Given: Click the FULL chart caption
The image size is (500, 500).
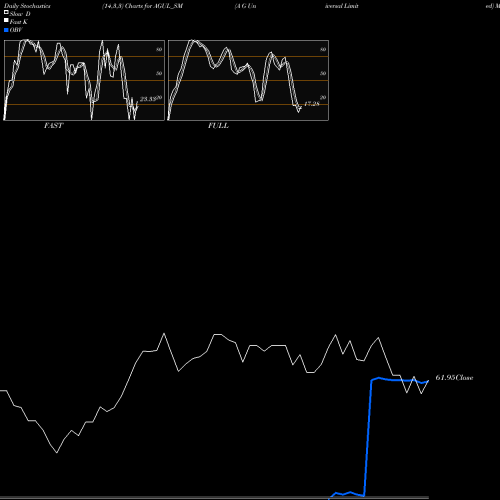Looking at the screenshot, I should [218, 126].
